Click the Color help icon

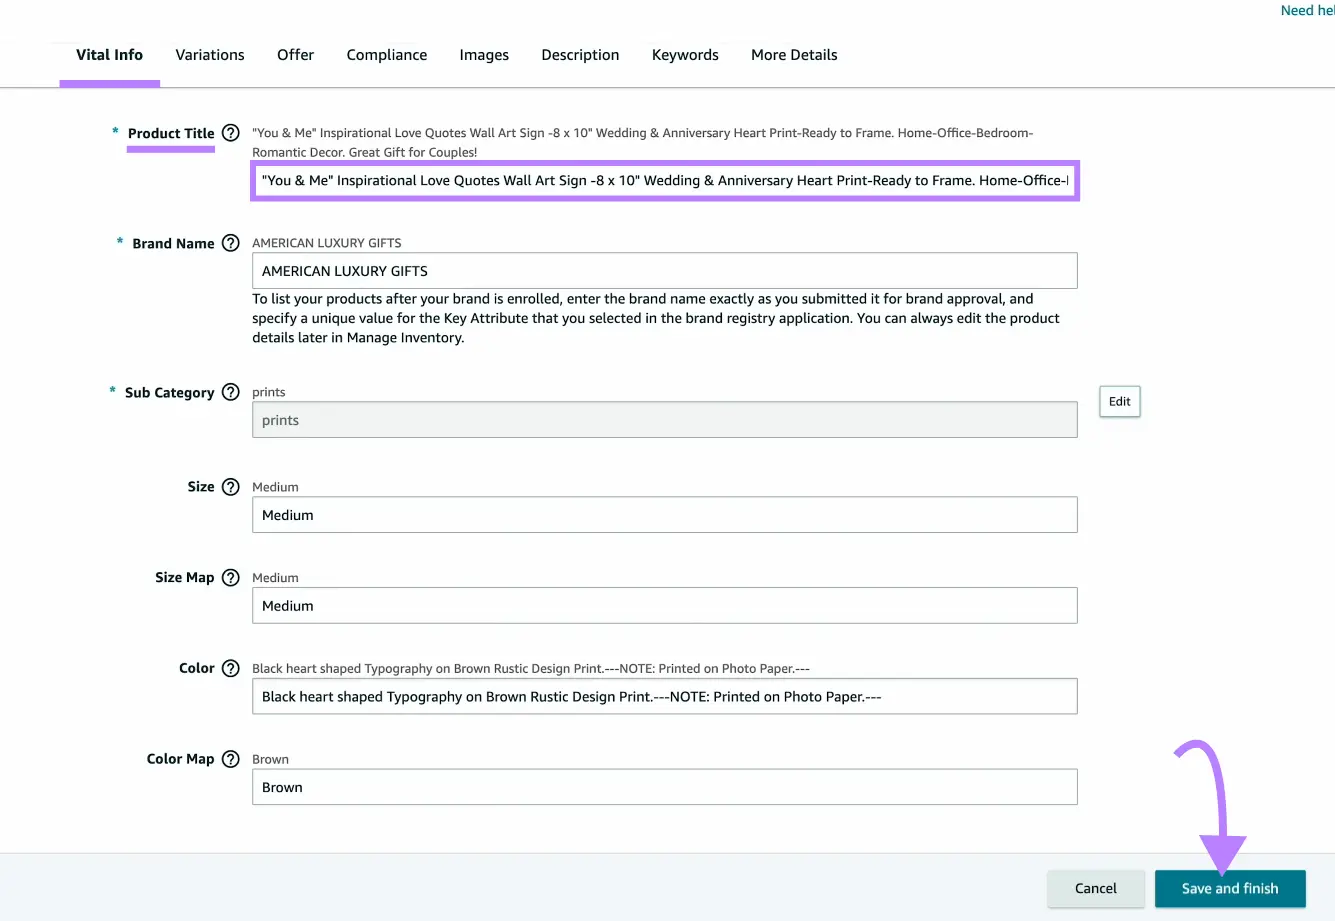tap(231, 668)
